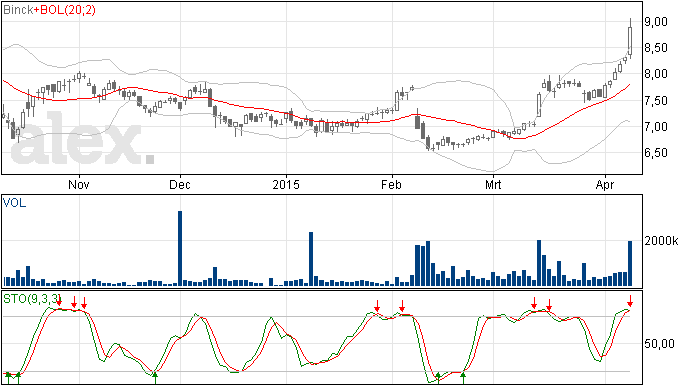Click the tall volume bar after 2015 label

click(x=311, y=259)
